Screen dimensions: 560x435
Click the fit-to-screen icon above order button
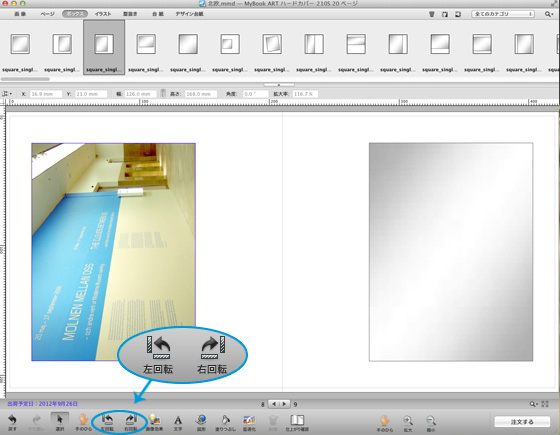coord(545,404)
